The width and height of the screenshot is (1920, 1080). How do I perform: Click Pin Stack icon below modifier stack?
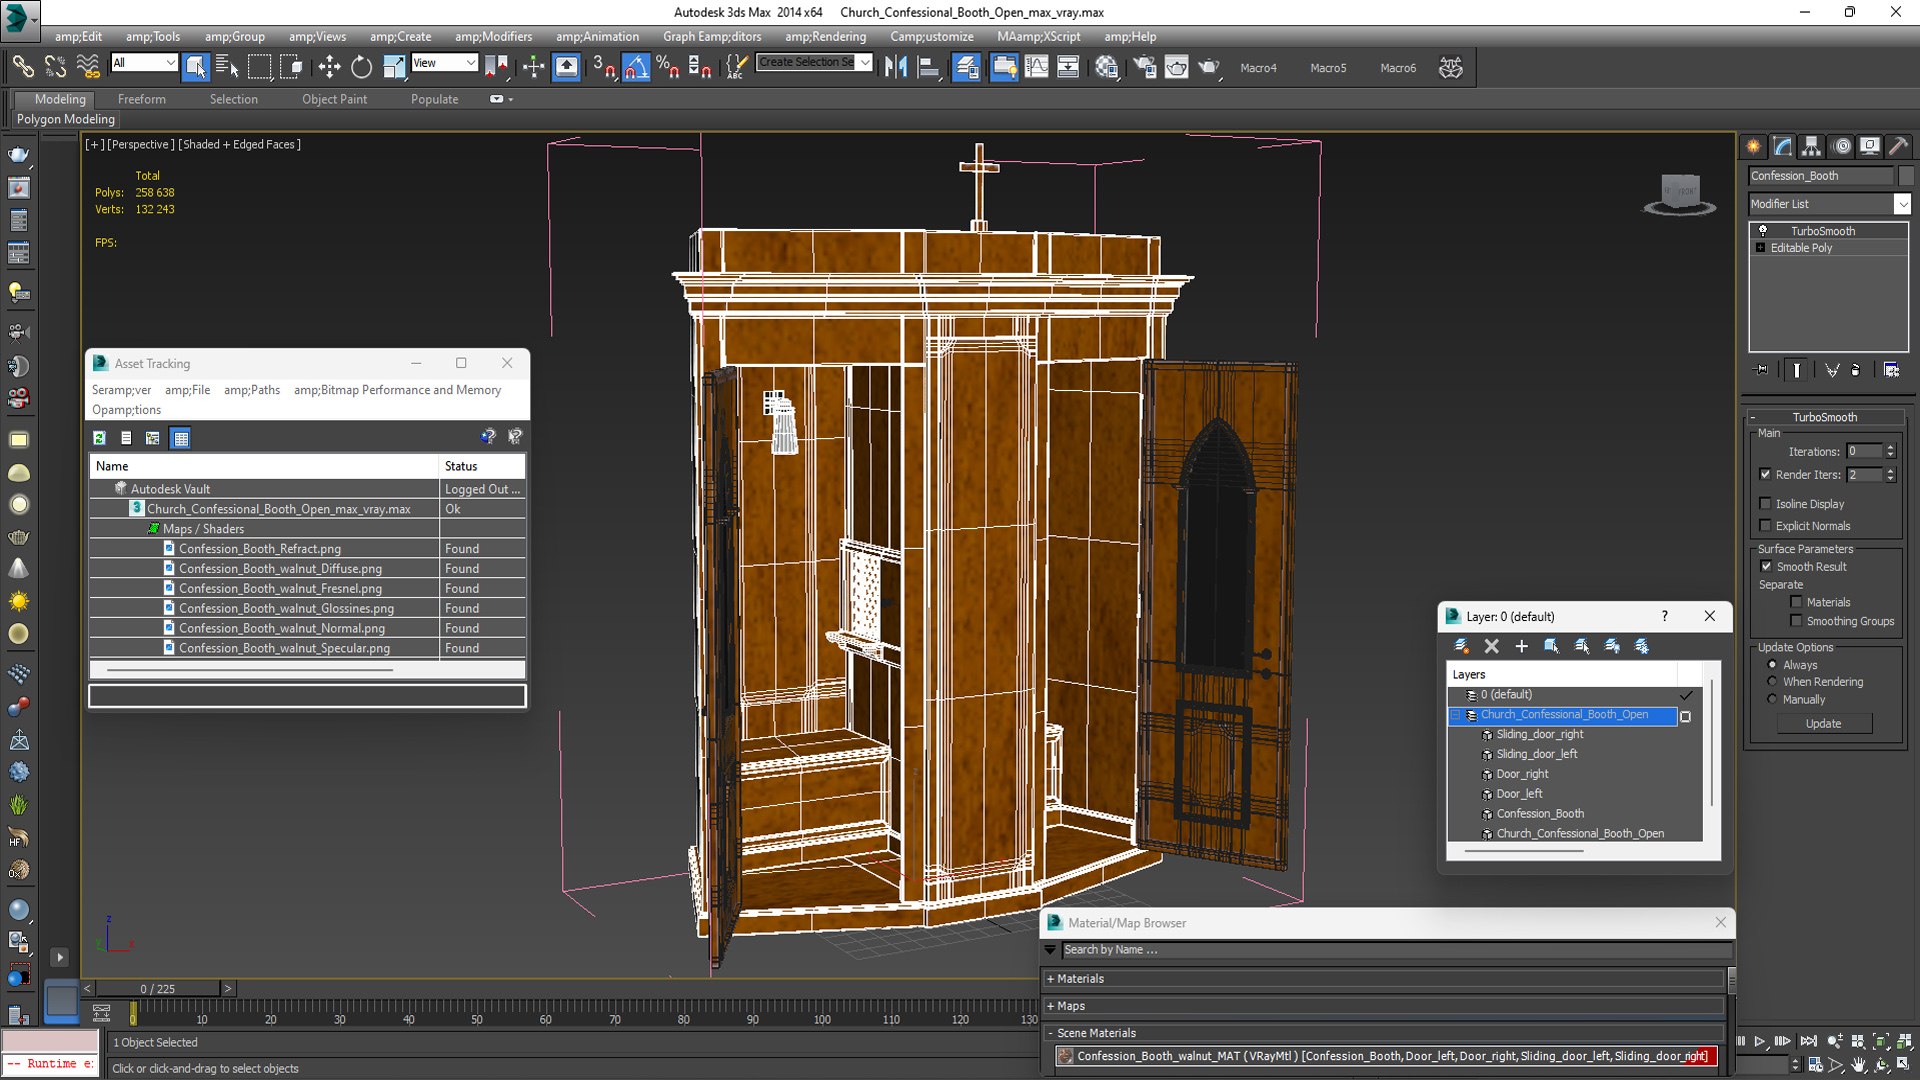(1761, 370)
